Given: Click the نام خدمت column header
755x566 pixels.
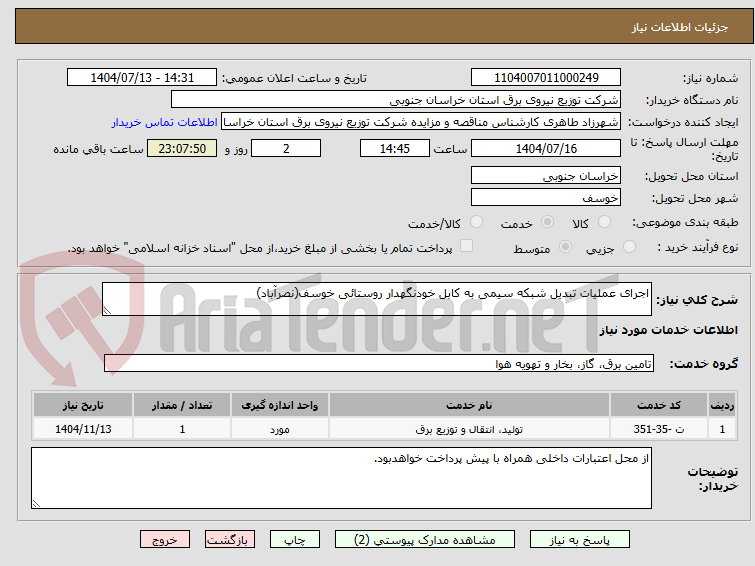Looking at the screenshot, I should [469, 405].
